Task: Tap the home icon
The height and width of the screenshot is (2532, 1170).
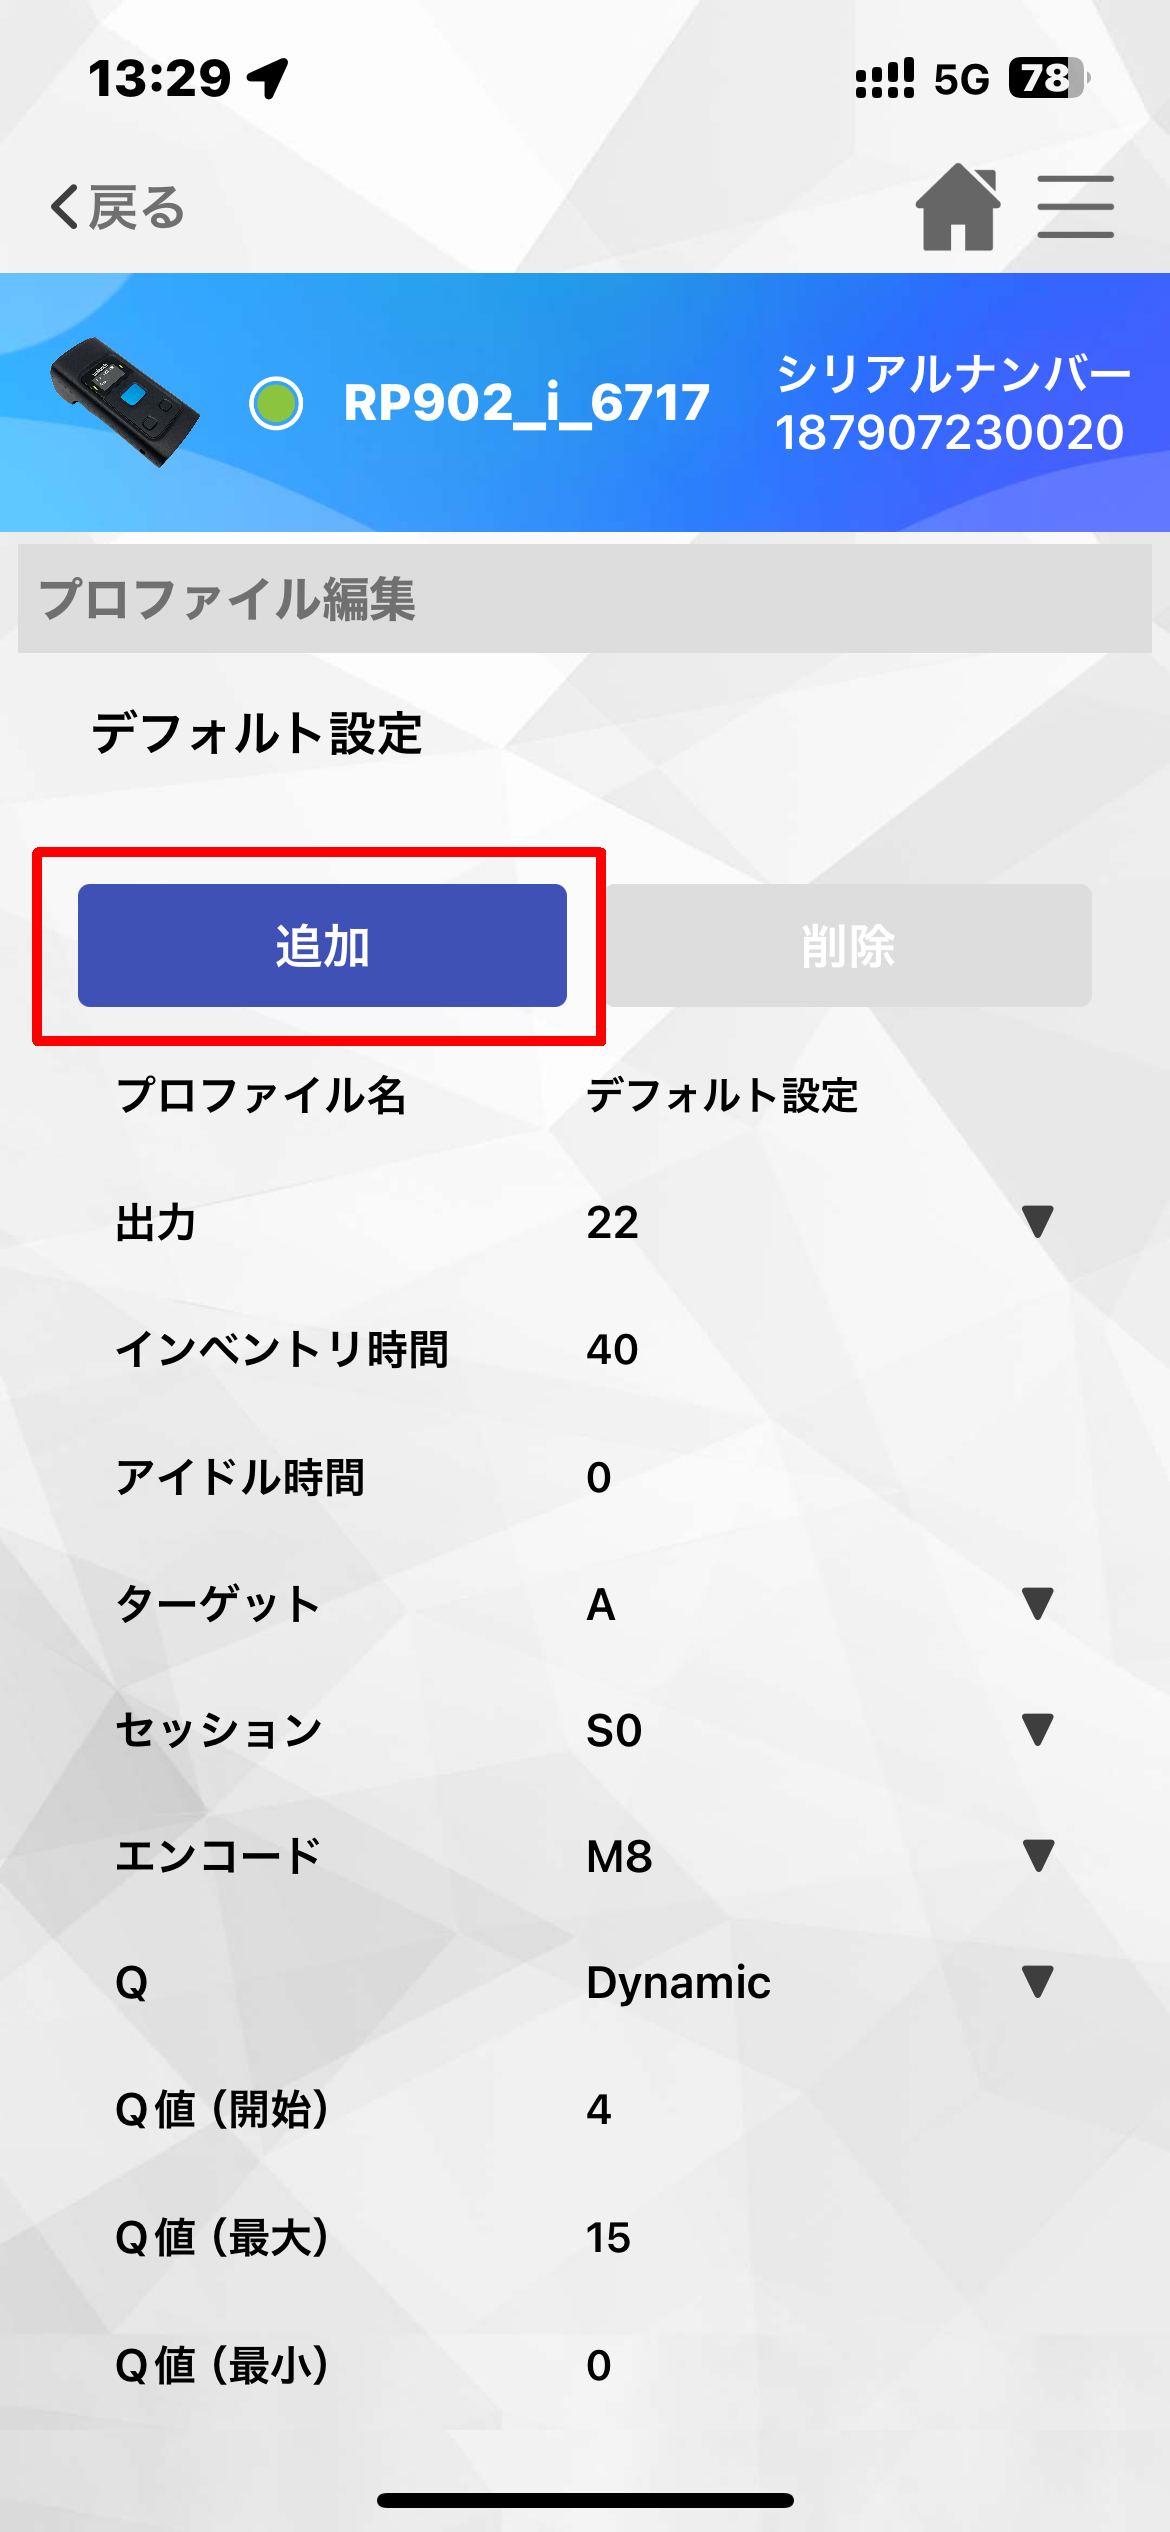Action: tap(958, 207)
